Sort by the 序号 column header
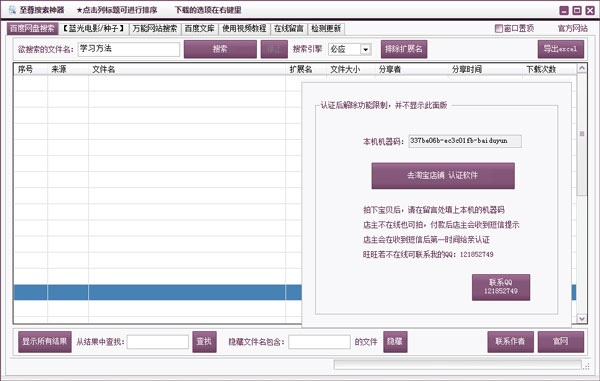This screenshot has width=600, height=381. 31,69
